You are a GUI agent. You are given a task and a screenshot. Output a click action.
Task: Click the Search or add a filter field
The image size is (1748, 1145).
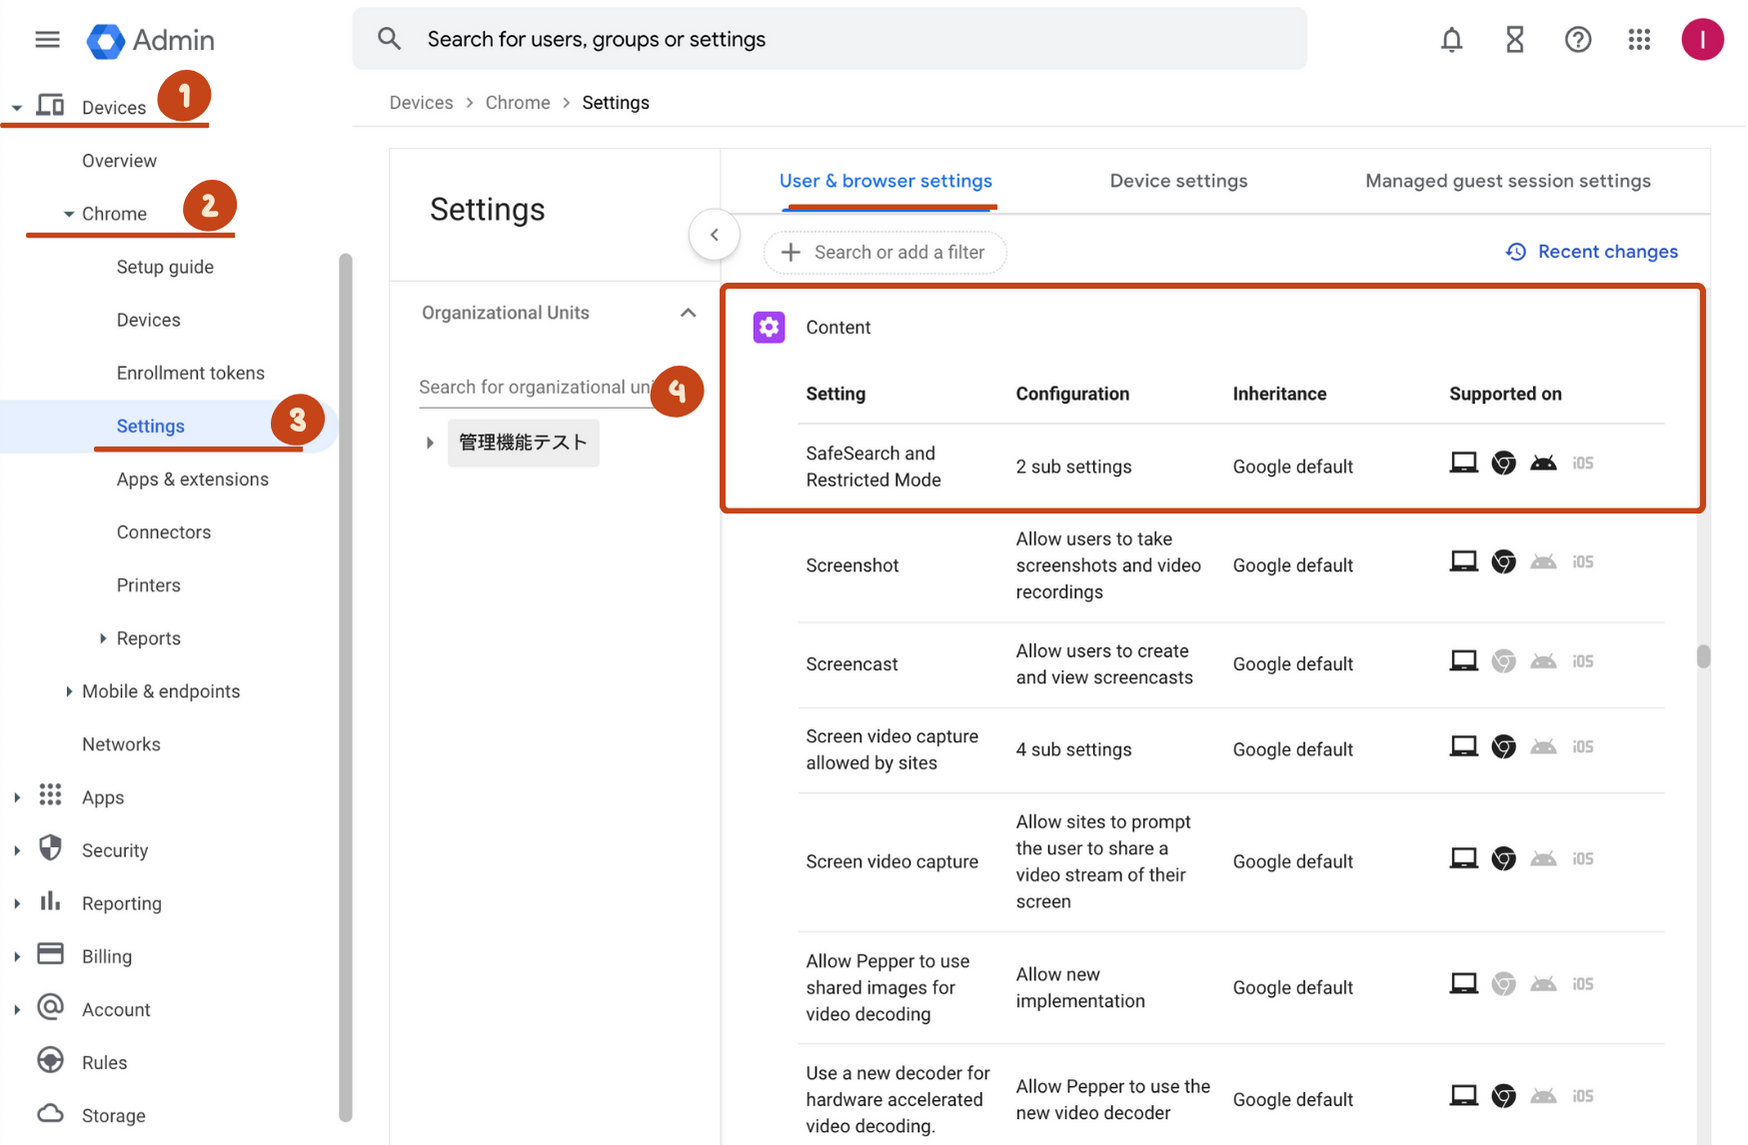coord(898,252)
